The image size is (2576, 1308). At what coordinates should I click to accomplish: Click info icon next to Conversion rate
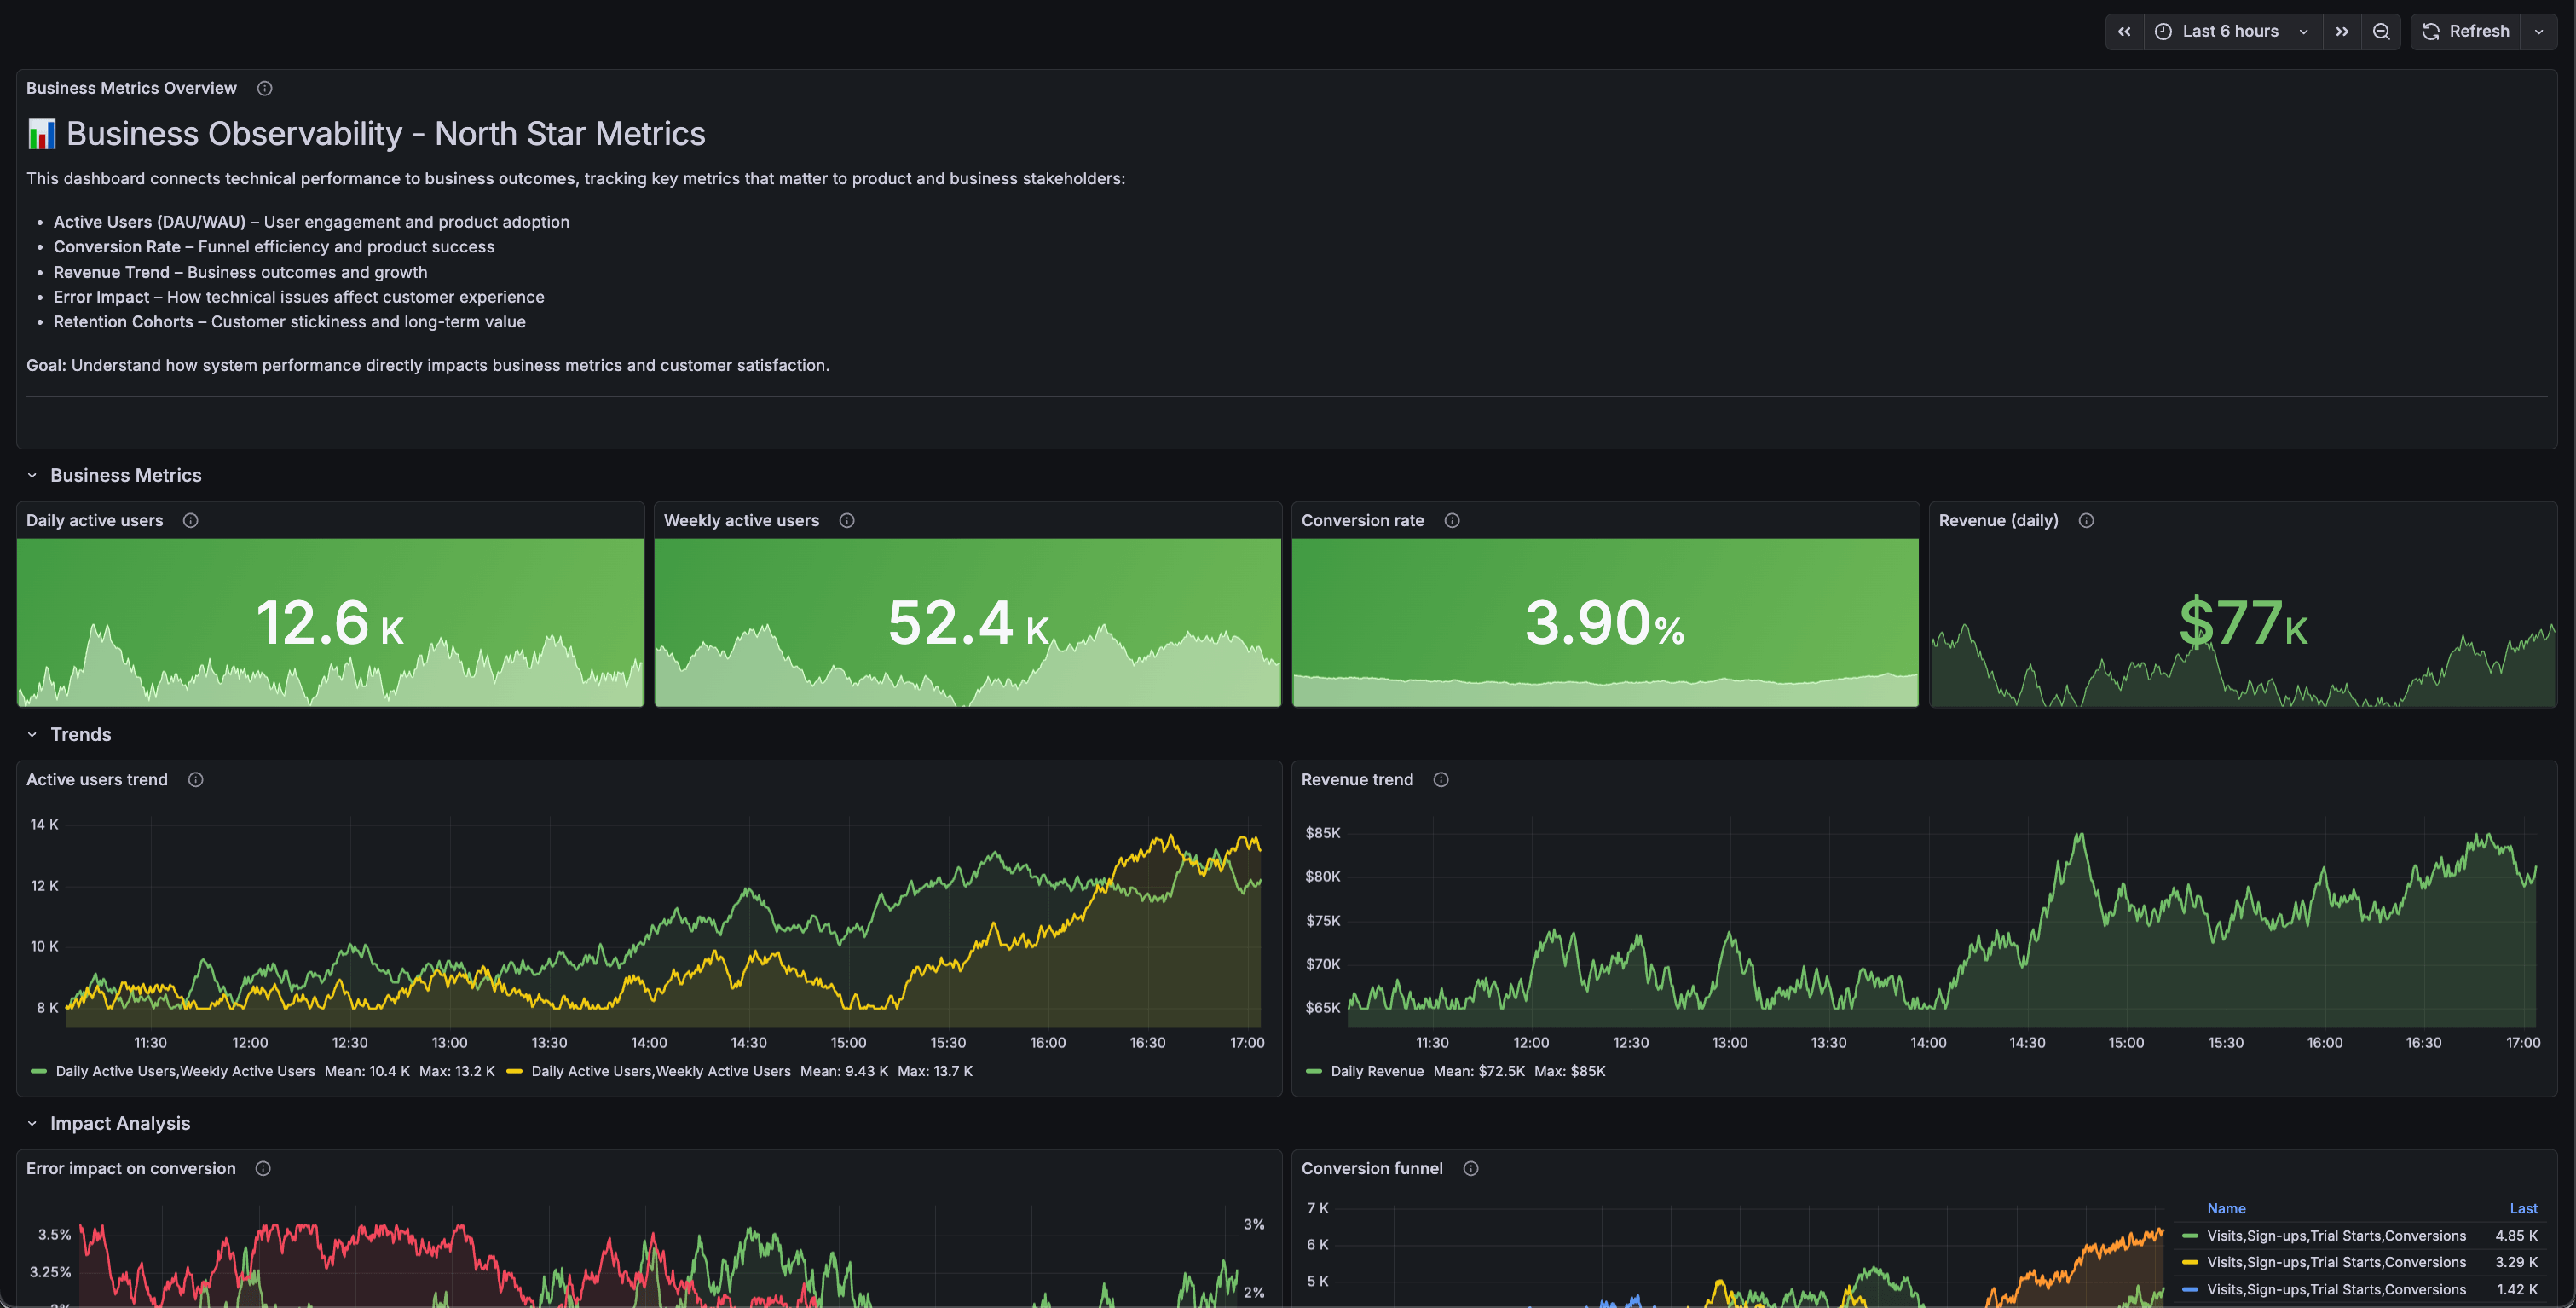tap(1452, 520)
